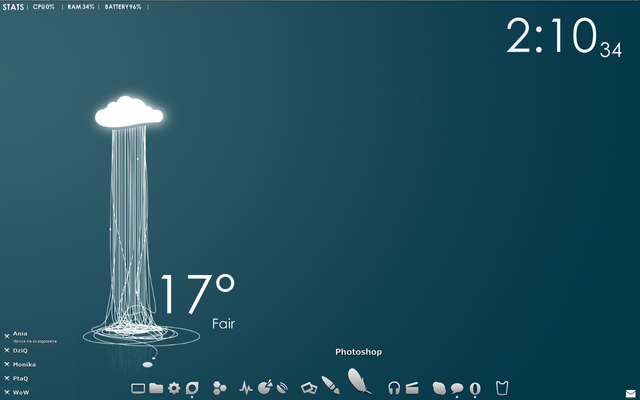Click the Fair weather condition text
The height and width of the screenshot is (400, 640).
[224, 324]
